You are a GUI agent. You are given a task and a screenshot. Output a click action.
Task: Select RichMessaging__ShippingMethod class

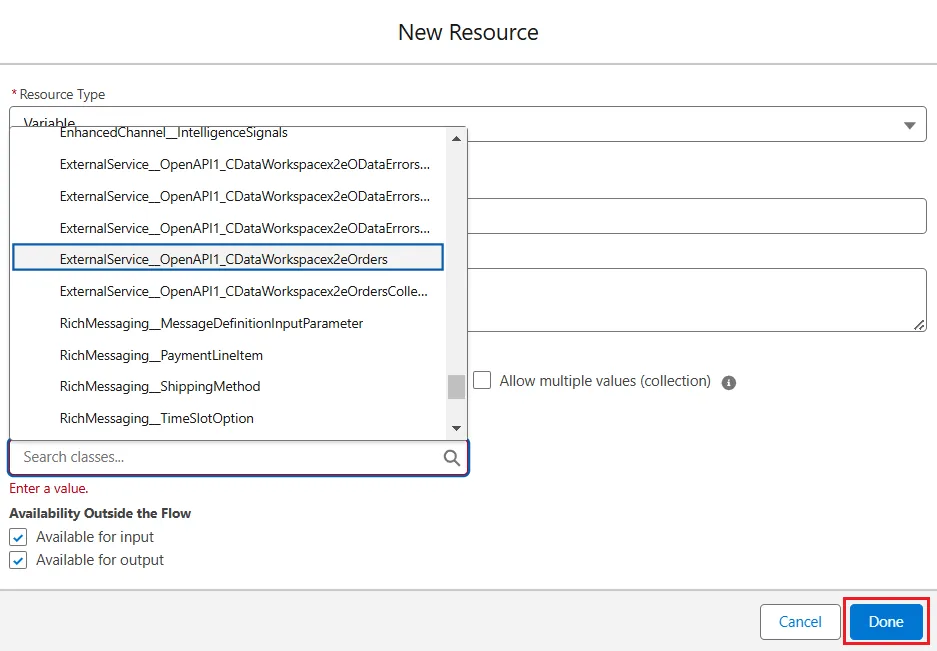160,386
